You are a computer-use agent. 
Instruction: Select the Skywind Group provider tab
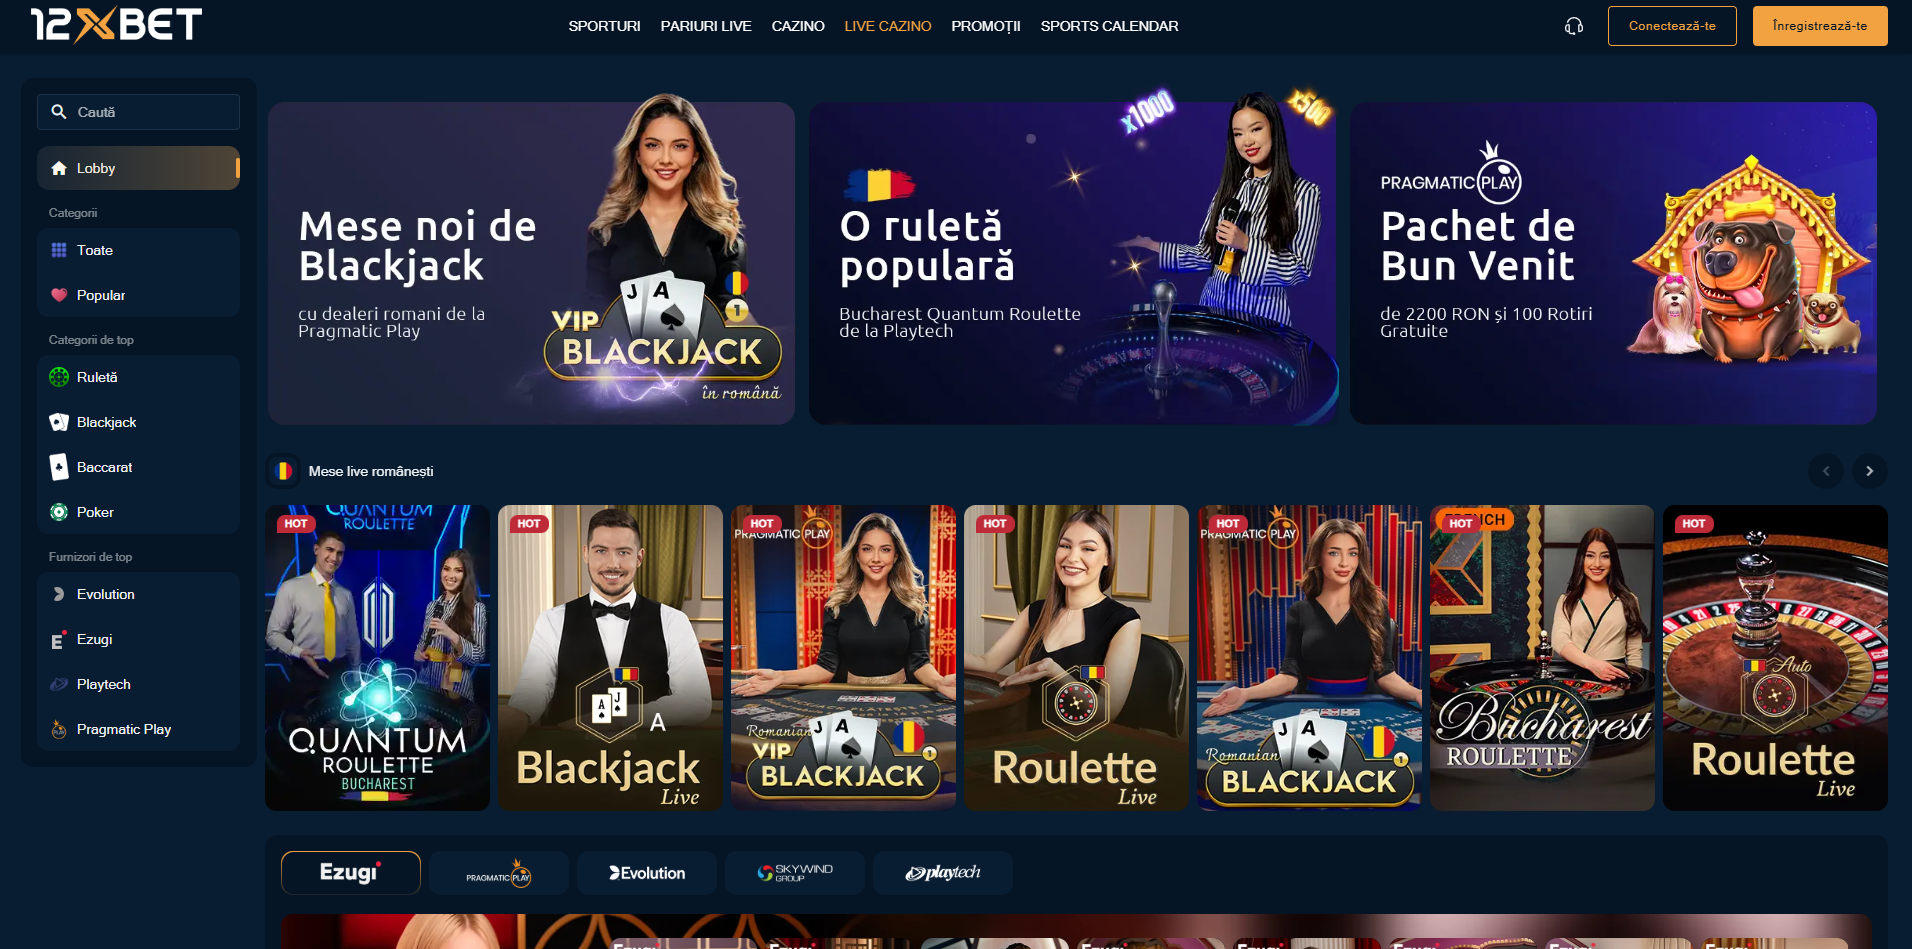795,873
